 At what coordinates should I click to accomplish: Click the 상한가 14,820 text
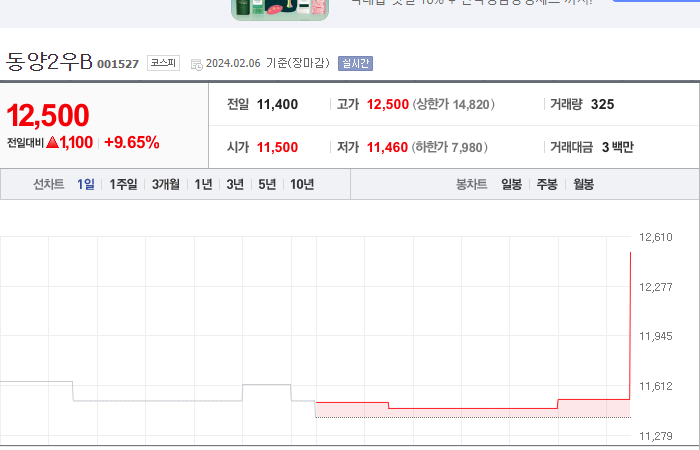tap(453, 104)
